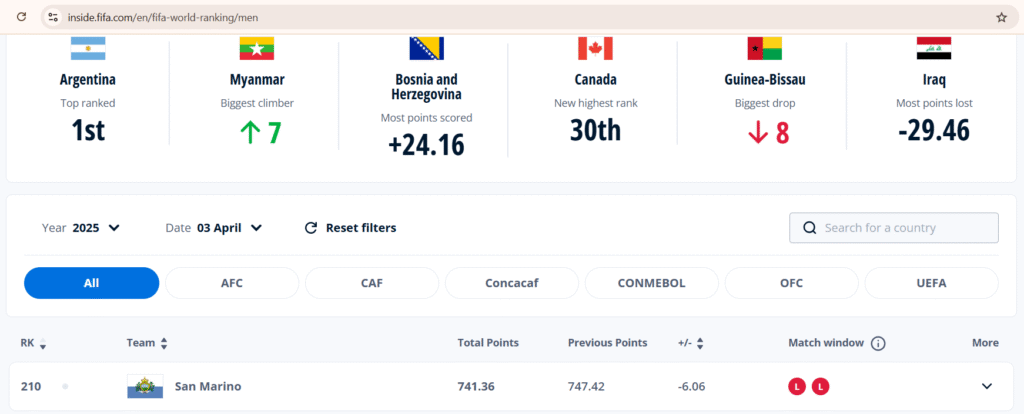Click the browser reload icon
Screen dimensions: 1024x414
coord(21,18)
